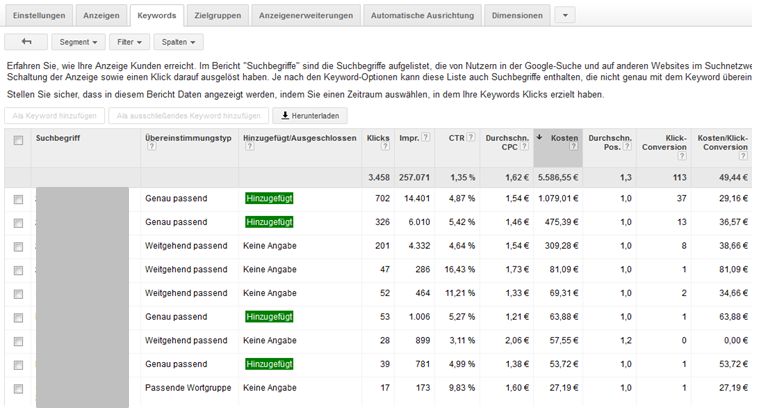This screenshot has width=767, height=408.
Task: Click Als Keyword hinzufügen button
Action: (x=54, y=116)
